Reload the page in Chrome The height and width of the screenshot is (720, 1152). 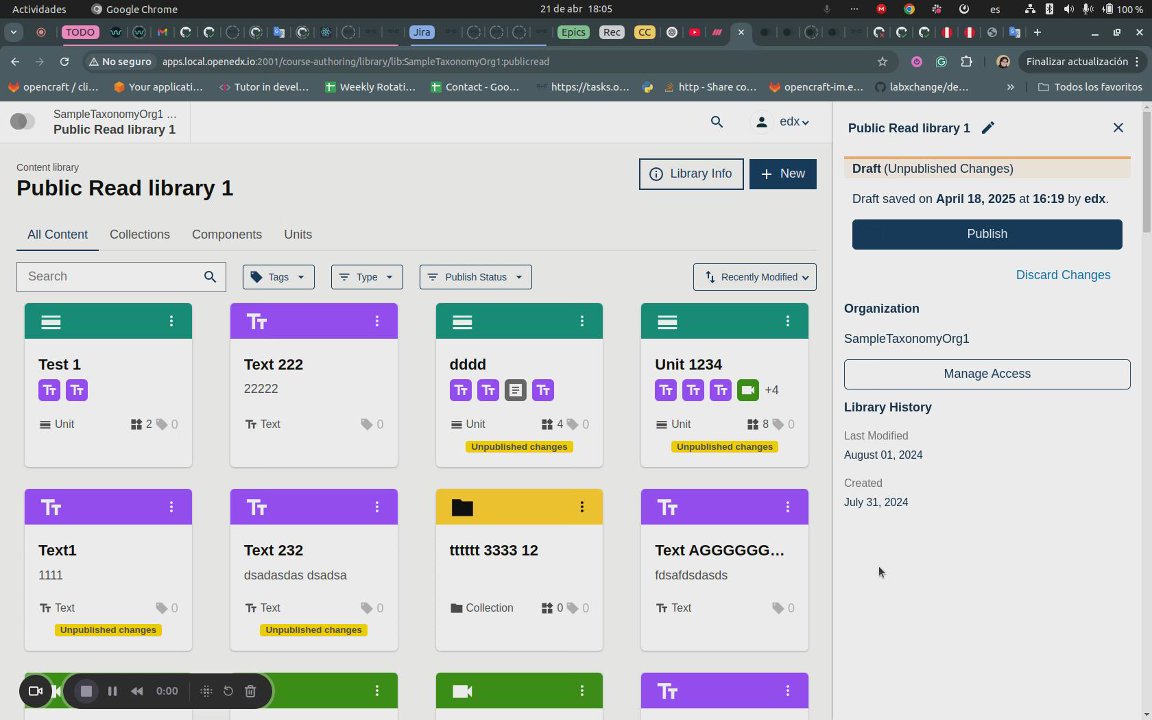coord(65,62)
